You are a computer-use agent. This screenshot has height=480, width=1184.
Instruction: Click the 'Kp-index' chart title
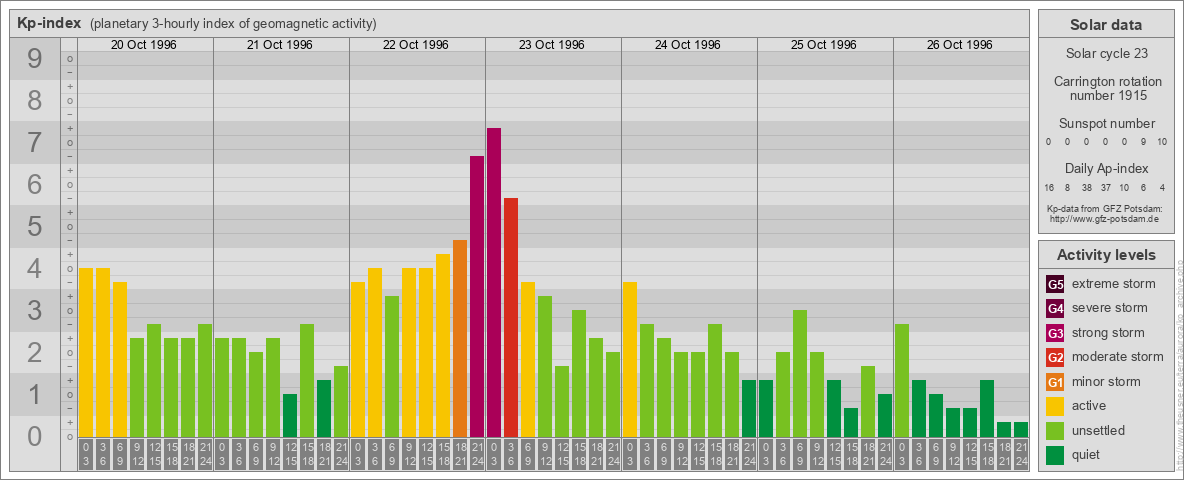click(x=49, y=23)
